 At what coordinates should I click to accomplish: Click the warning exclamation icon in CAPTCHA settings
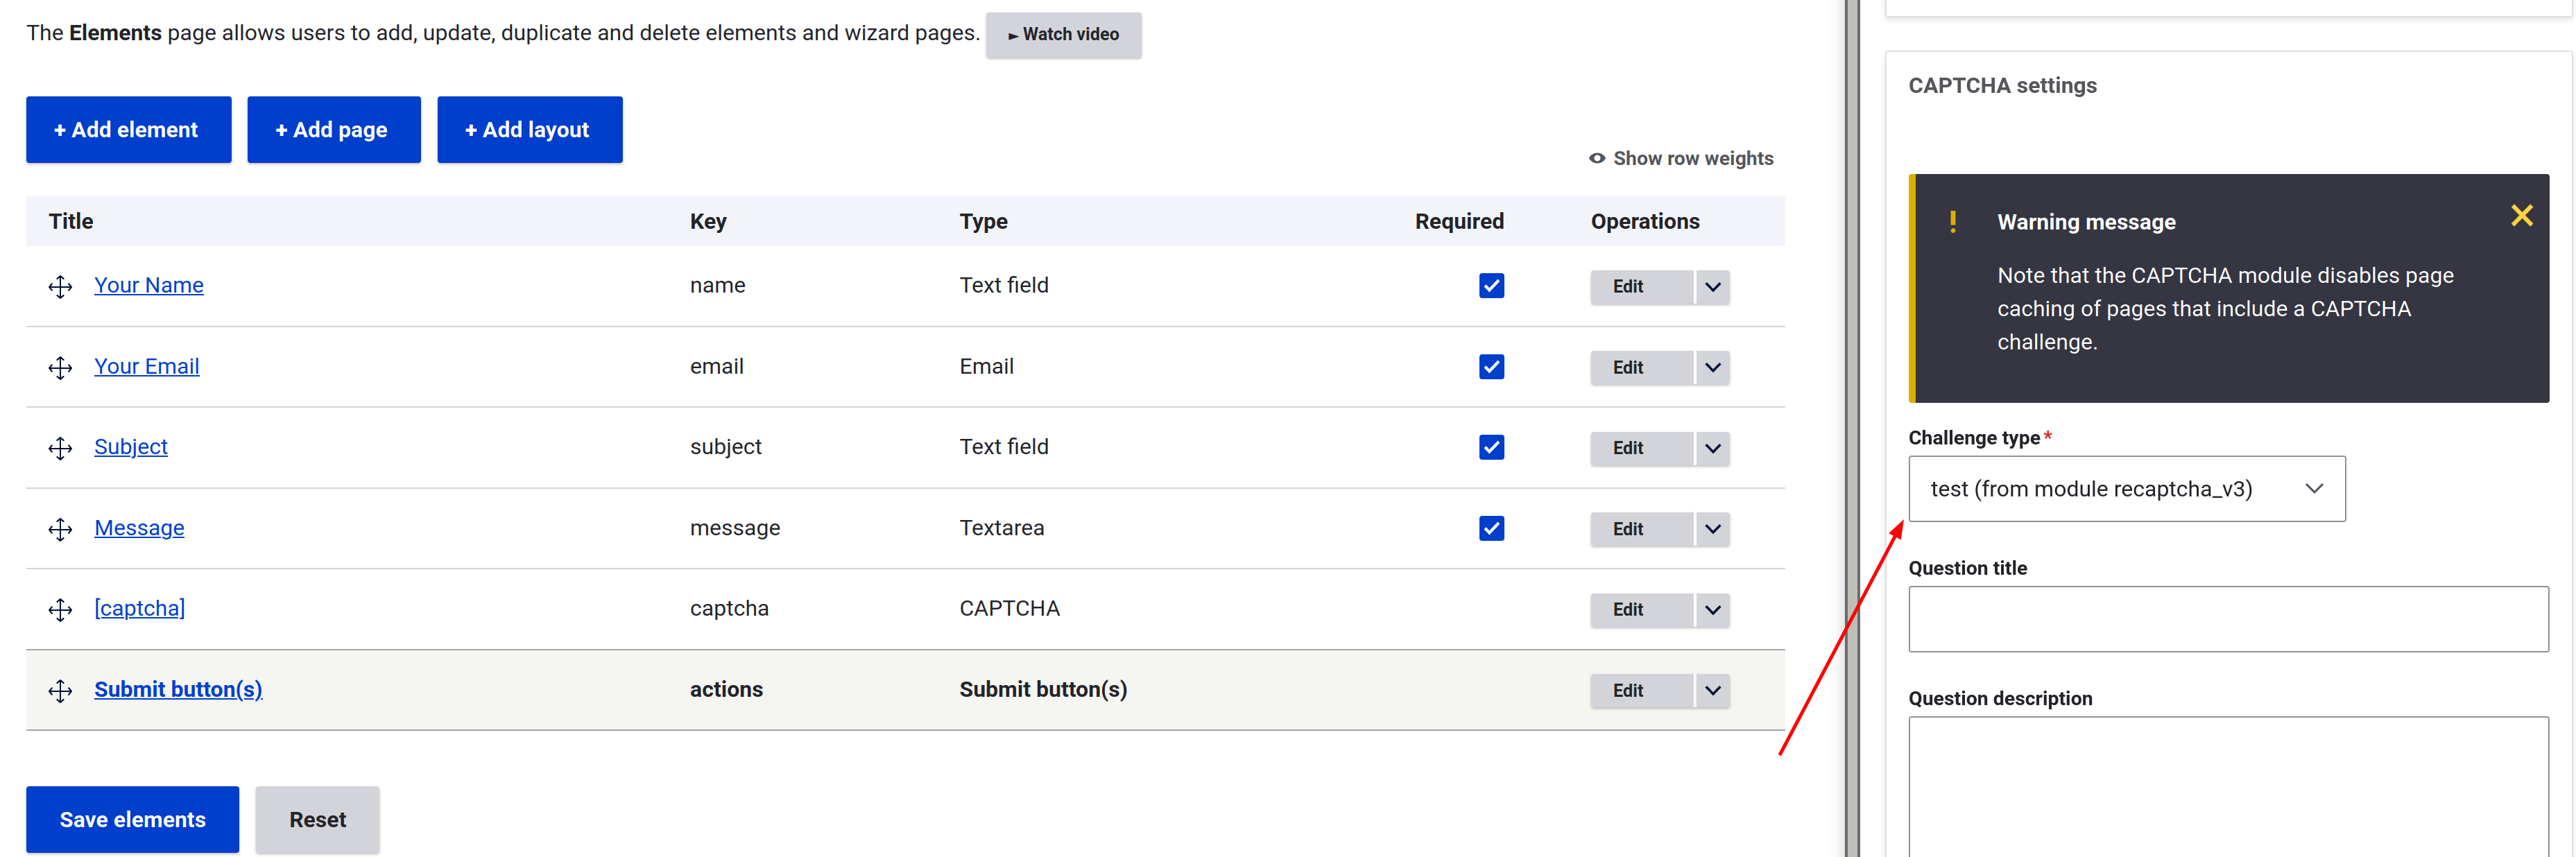[1953, 222]
